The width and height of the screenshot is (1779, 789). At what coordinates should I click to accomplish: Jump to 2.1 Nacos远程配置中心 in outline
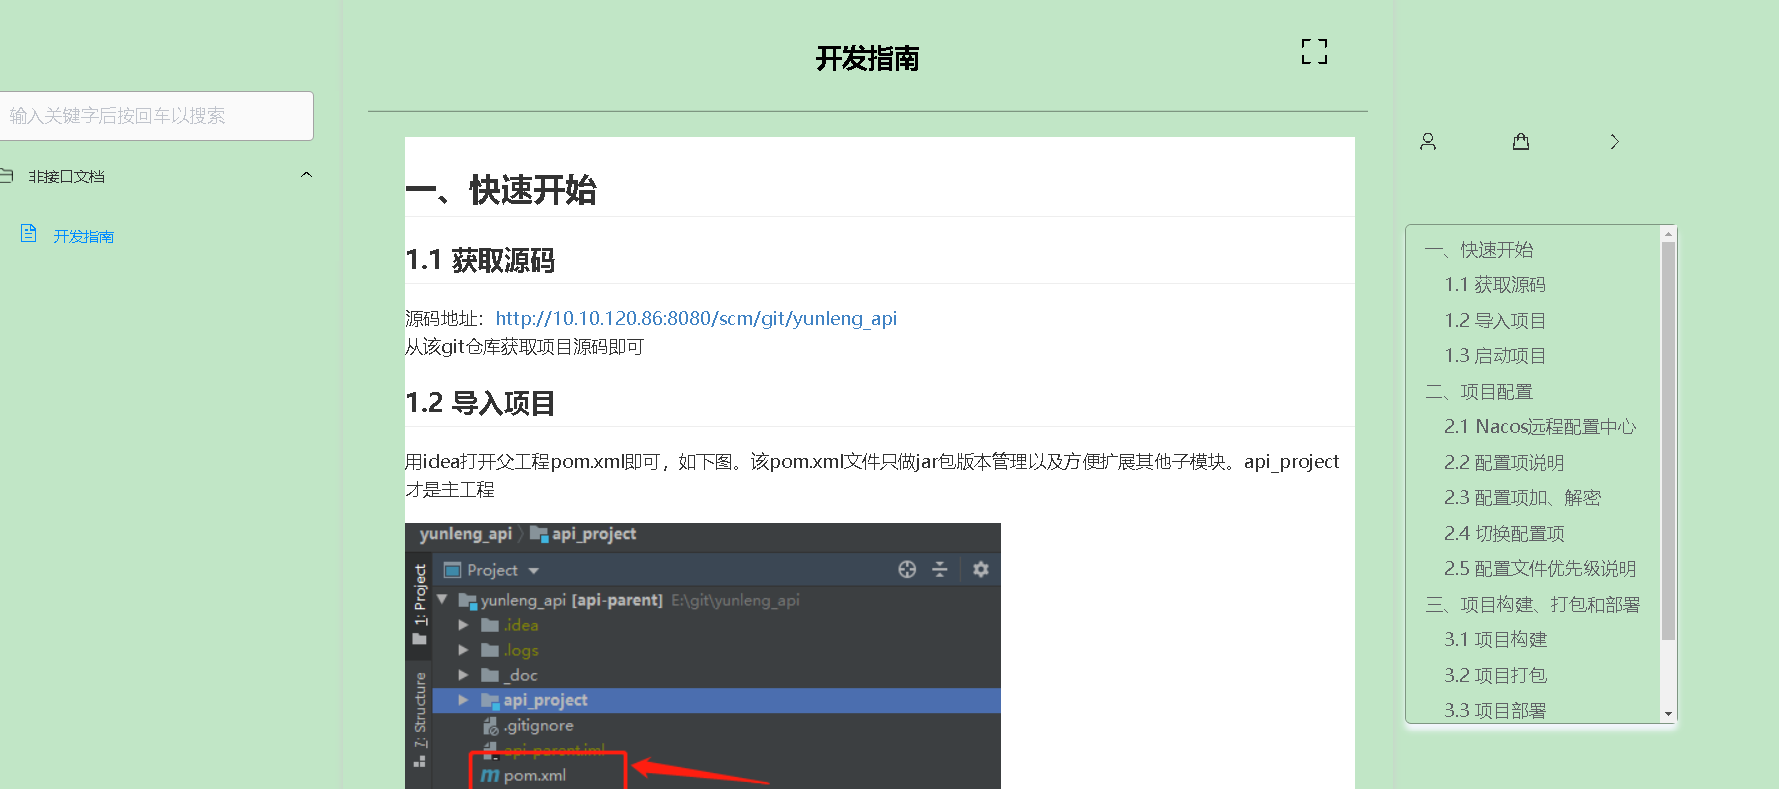pyautogui.click(x=1540, y=427)
